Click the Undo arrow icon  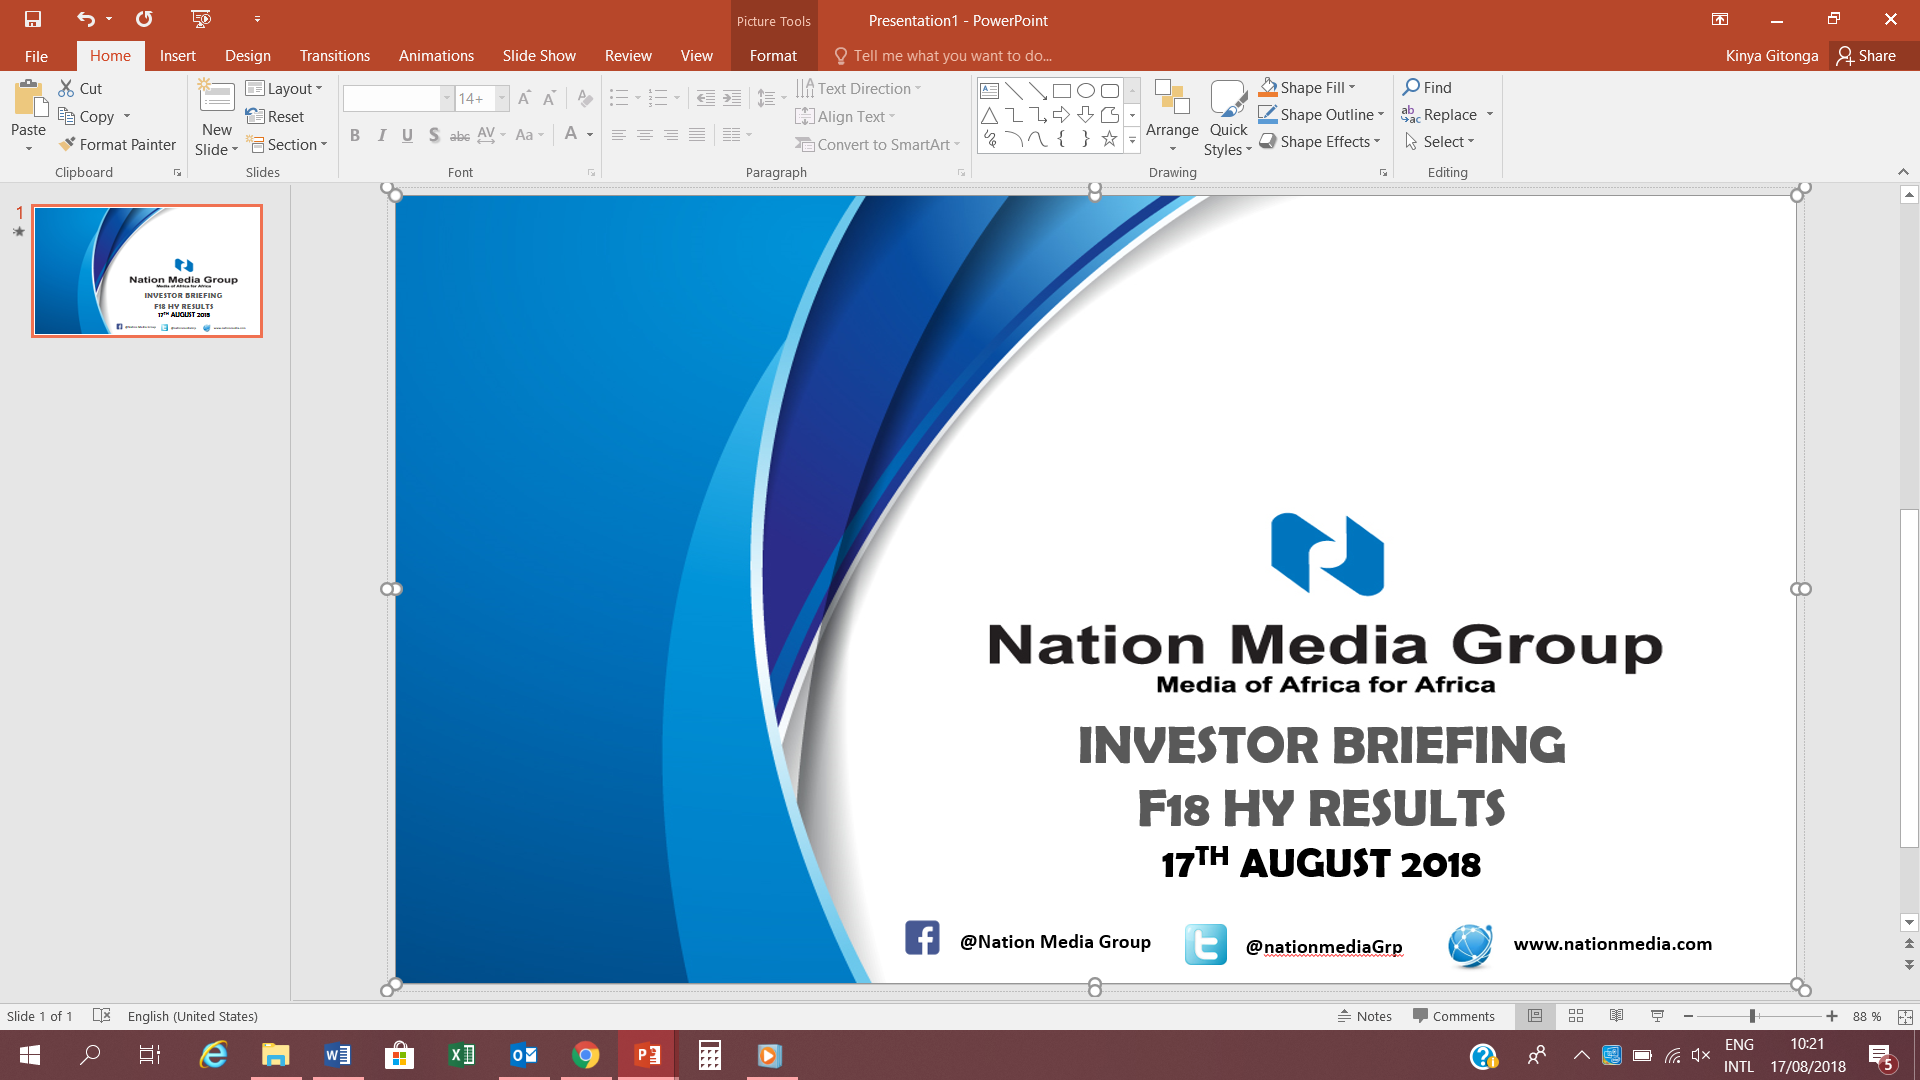pos(86,19)
